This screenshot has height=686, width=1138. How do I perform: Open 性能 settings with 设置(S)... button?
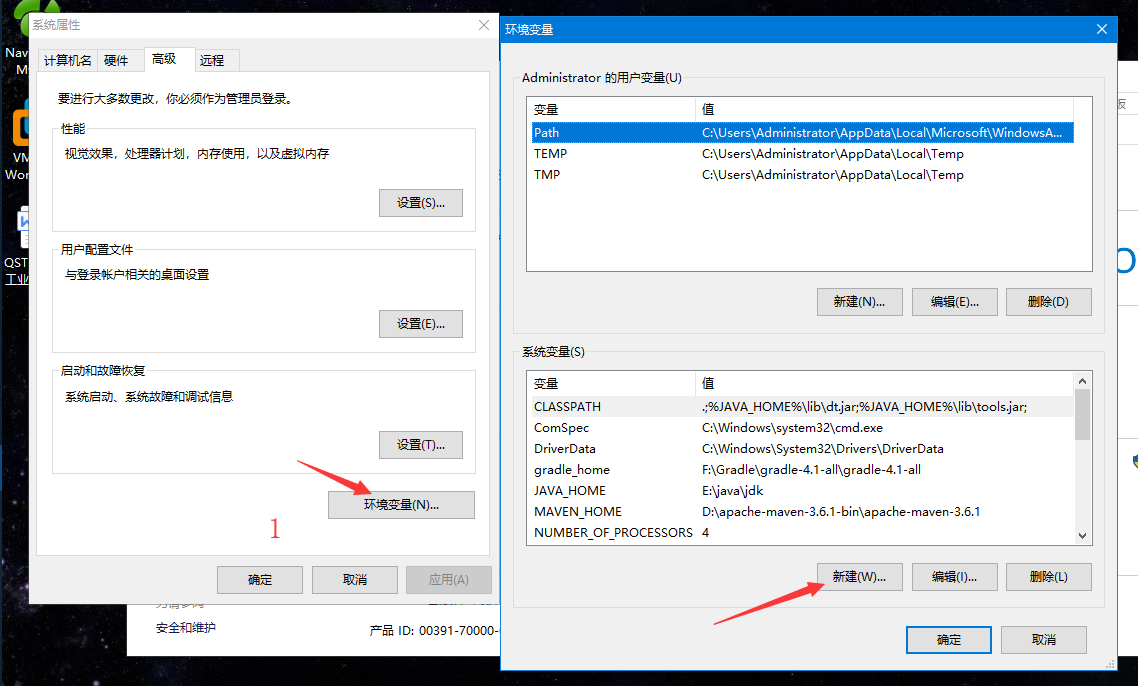(x=420, y=203)
